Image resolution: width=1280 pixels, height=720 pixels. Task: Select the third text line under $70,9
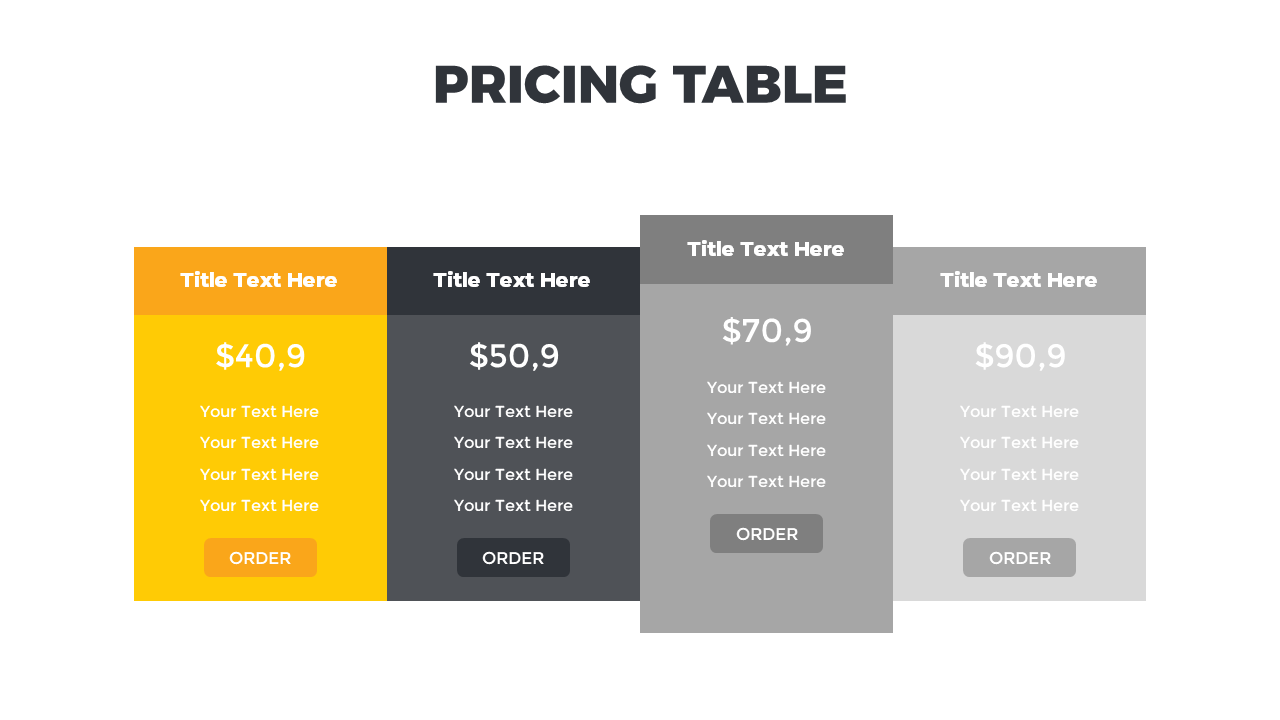tap(766, 450)
